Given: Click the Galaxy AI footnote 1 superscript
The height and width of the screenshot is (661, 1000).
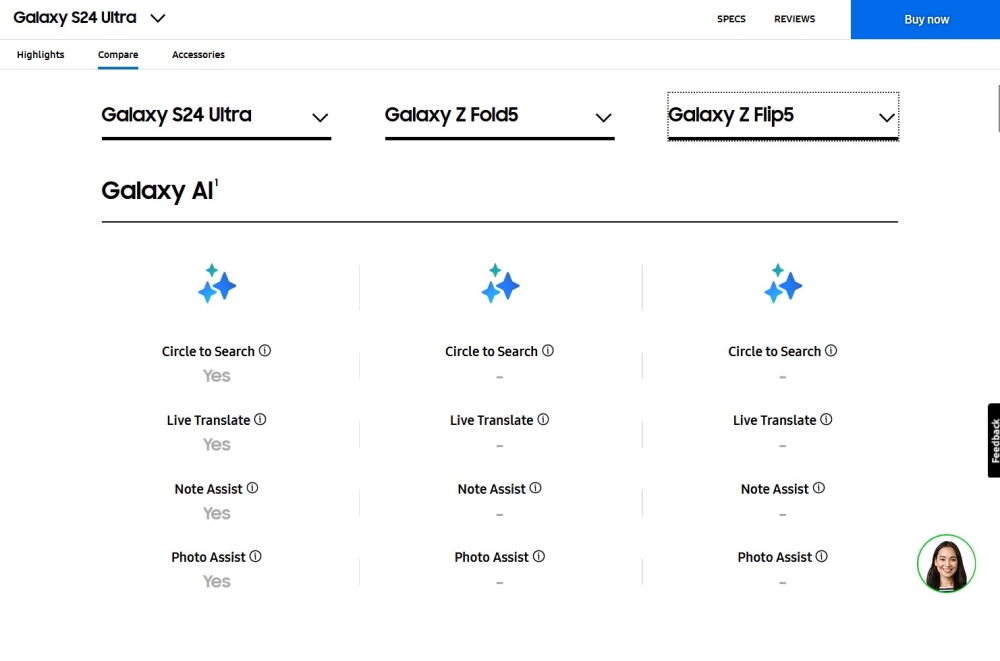Looking at the screenshot, I should click(217, 183).
